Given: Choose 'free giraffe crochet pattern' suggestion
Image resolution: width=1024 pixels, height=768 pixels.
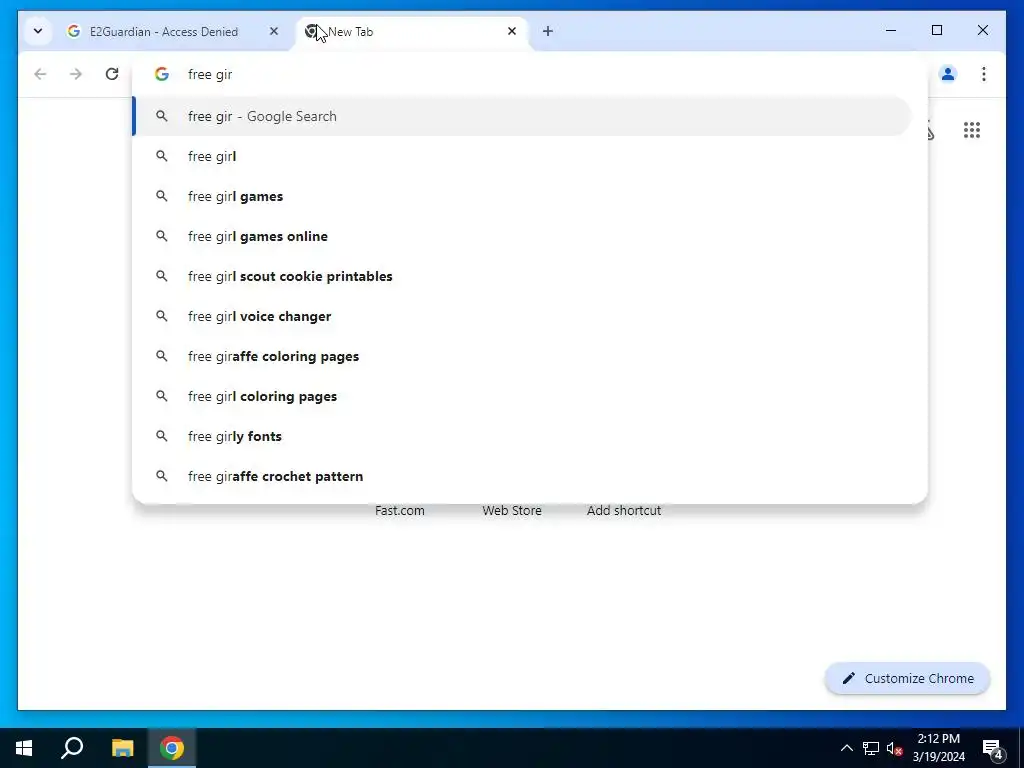Looking at the screenshot, I should [522, 476].
